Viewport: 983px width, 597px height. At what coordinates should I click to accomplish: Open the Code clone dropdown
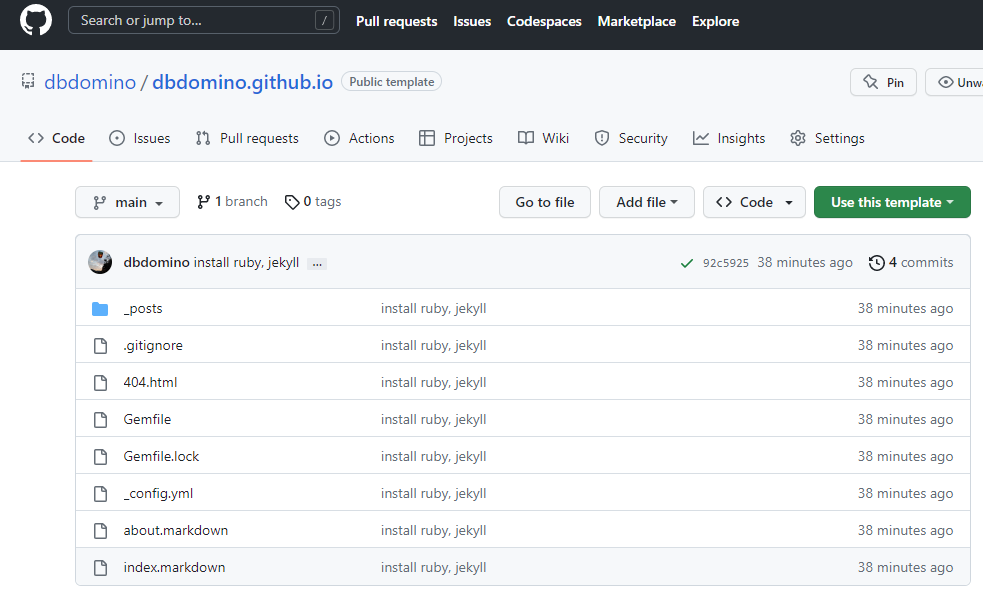754,202
